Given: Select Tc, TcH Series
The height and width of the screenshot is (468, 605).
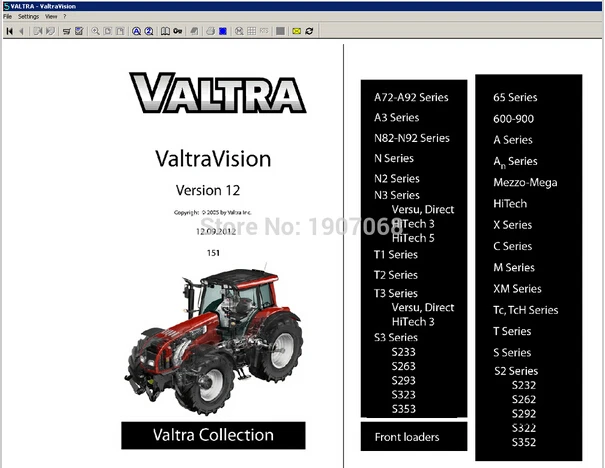Looking at the screenshot, I should (526, 310).
